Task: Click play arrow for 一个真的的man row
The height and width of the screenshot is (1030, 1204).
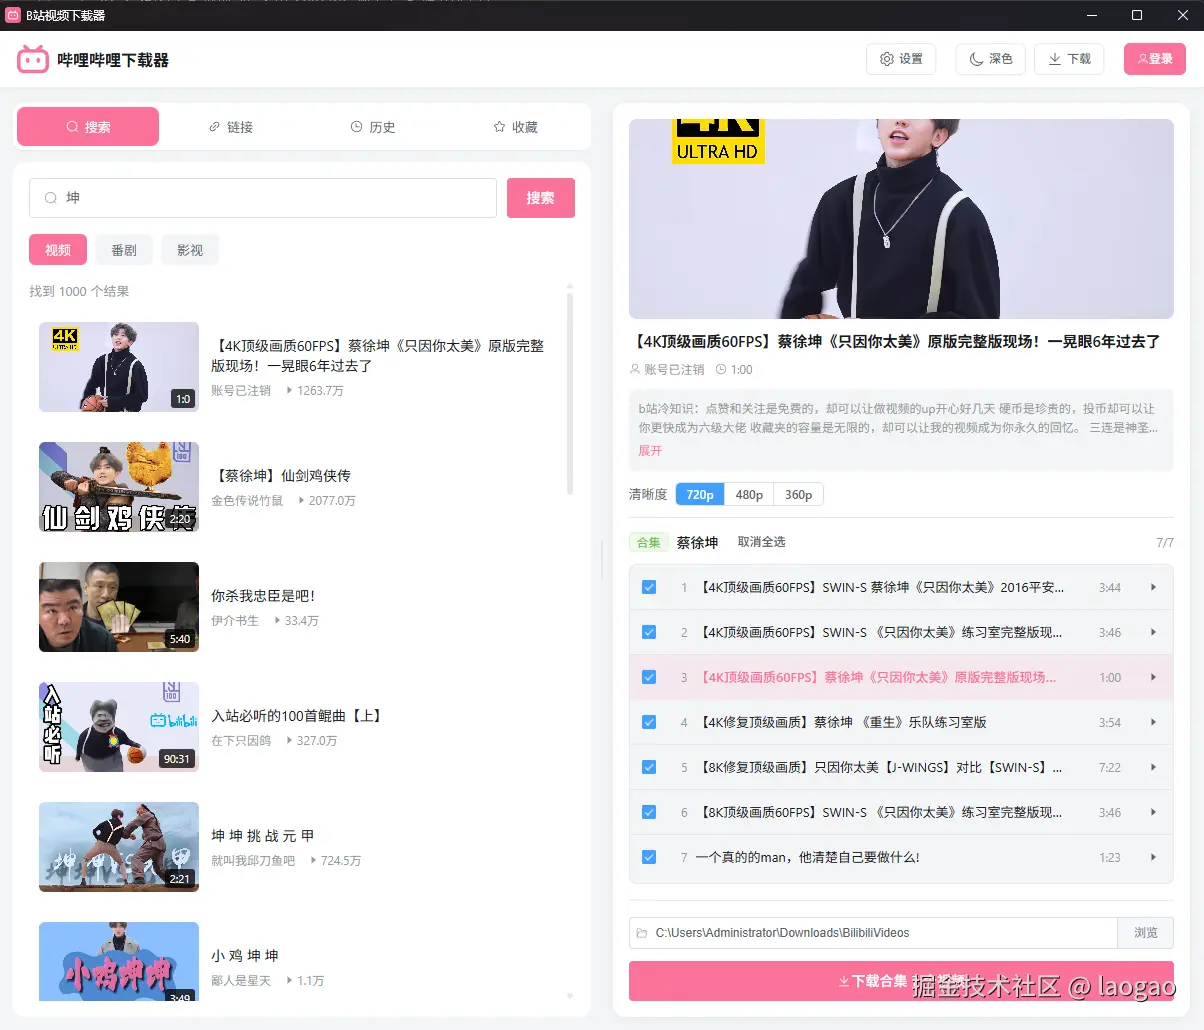Action: pos(1153,857)
